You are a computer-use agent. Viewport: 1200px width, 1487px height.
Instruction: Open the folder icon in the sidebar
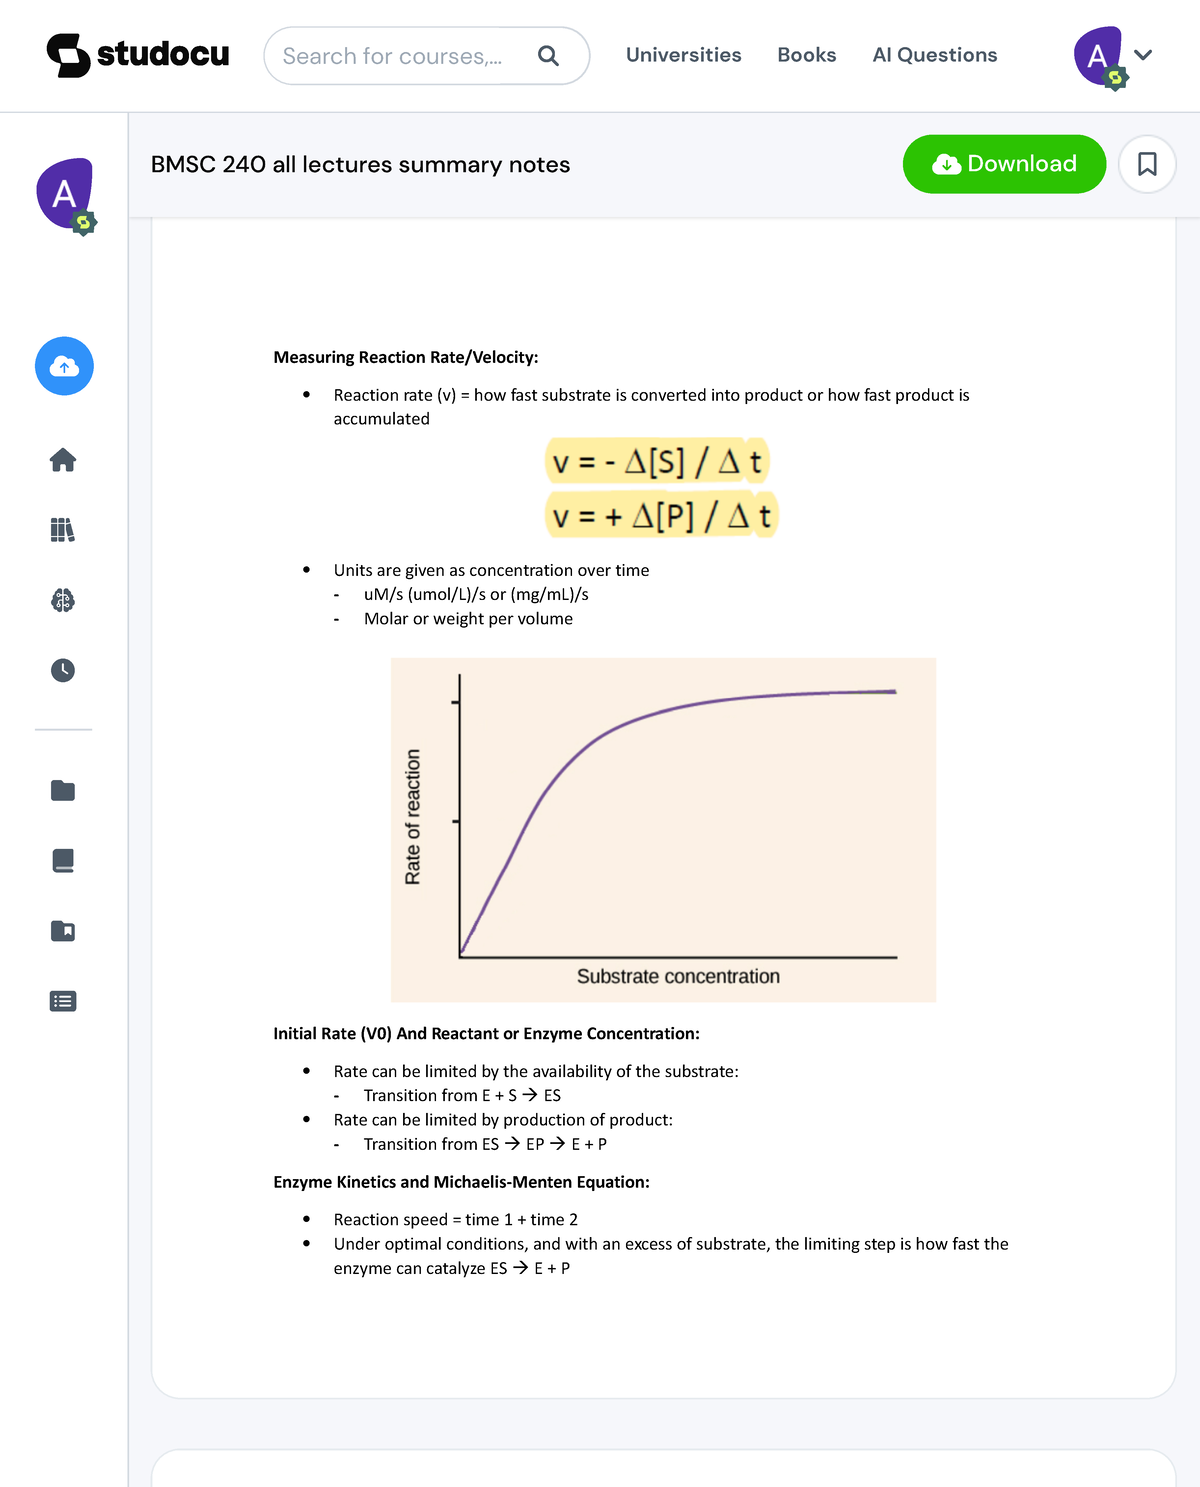[63, 791]
